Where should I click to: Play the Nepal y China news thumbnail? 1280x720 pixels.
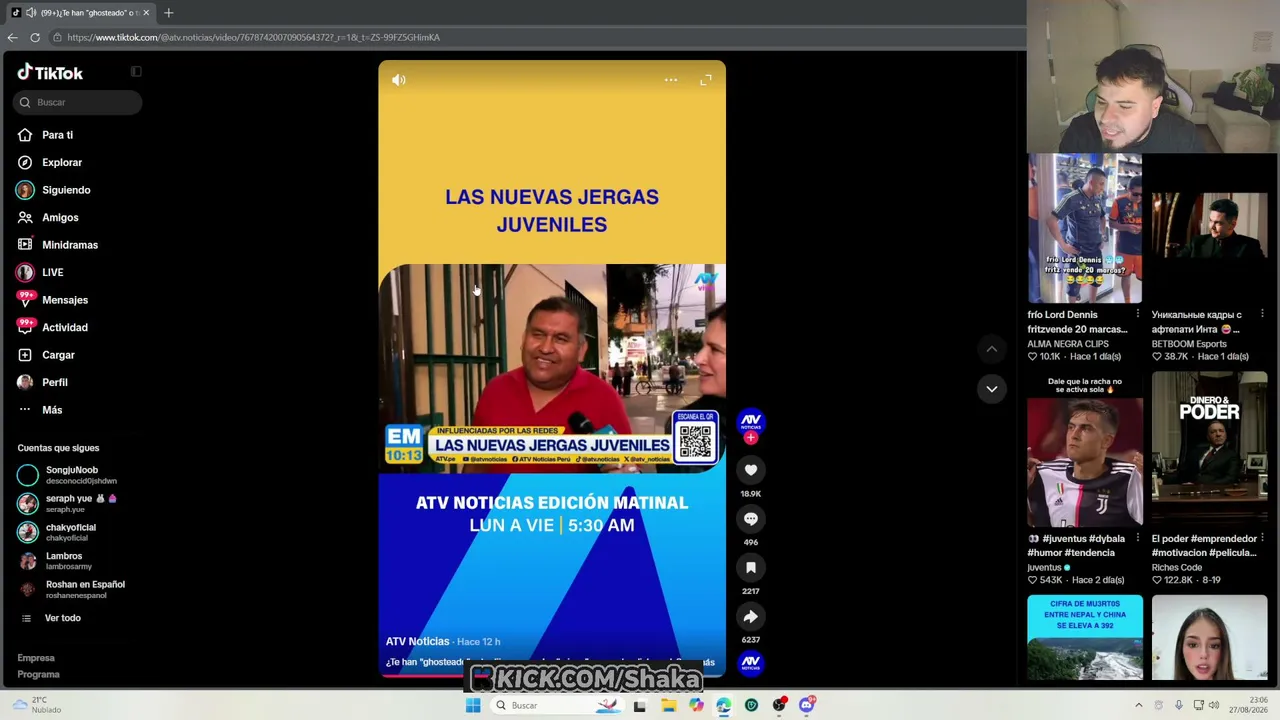(x=1085, y=638)
